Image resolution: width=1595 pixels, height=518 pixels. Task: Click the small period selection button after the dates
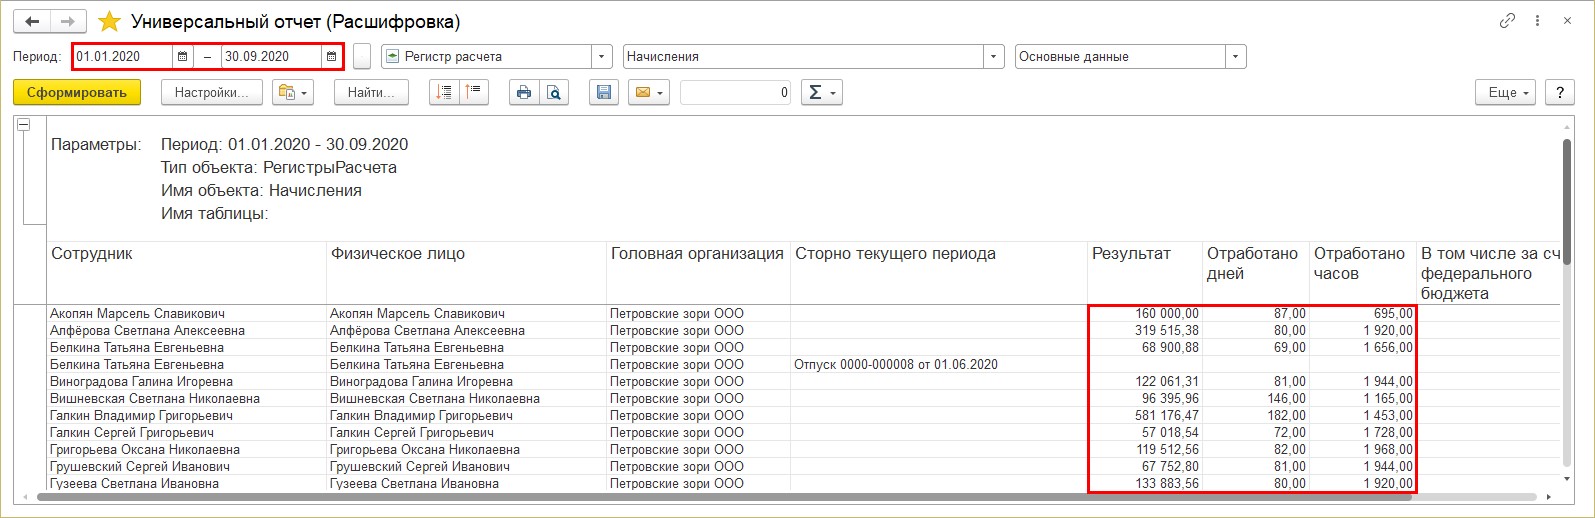pos(362,57)
